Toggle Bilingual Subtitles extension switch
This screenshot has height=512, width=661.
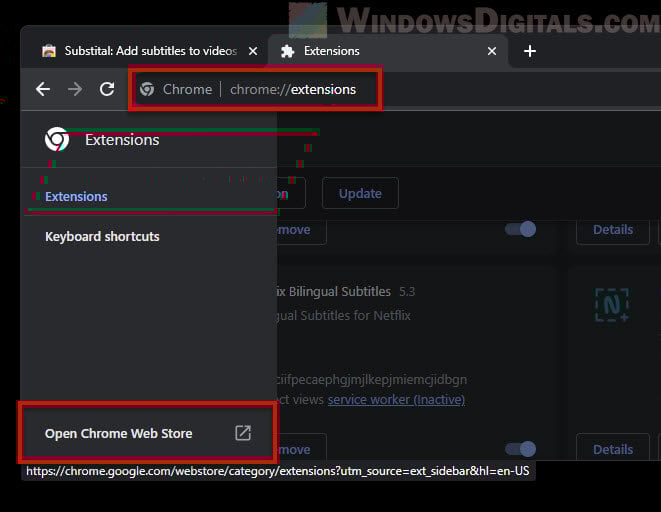click(x=521, y=449)
